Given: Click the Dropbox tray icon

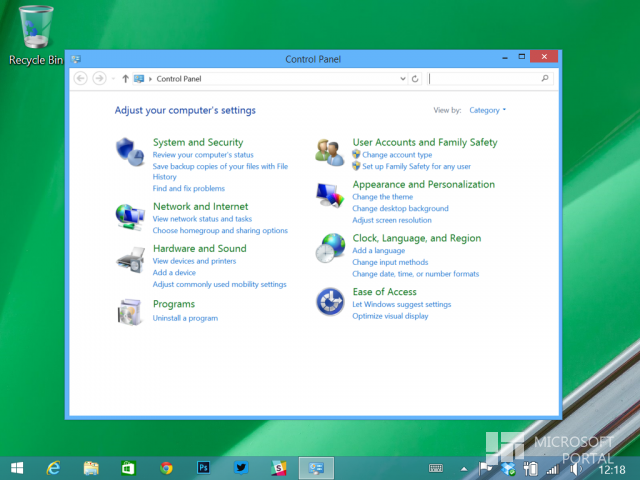Looking at the screenshot, I should [x=508, y=469].
